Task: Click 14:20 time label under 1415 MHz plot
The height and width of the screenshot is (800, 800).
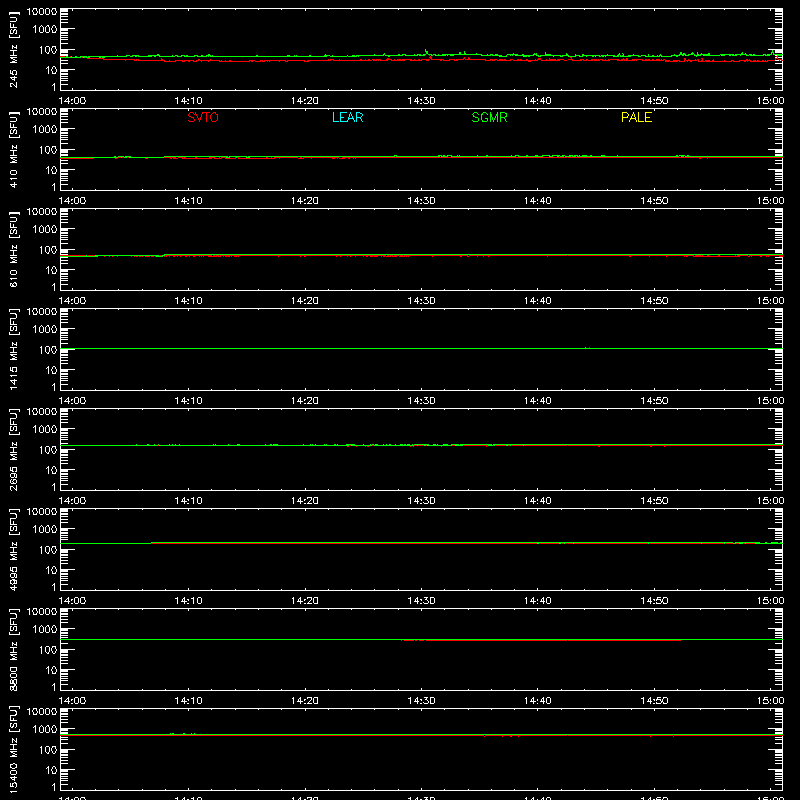Action: [305, 401]
